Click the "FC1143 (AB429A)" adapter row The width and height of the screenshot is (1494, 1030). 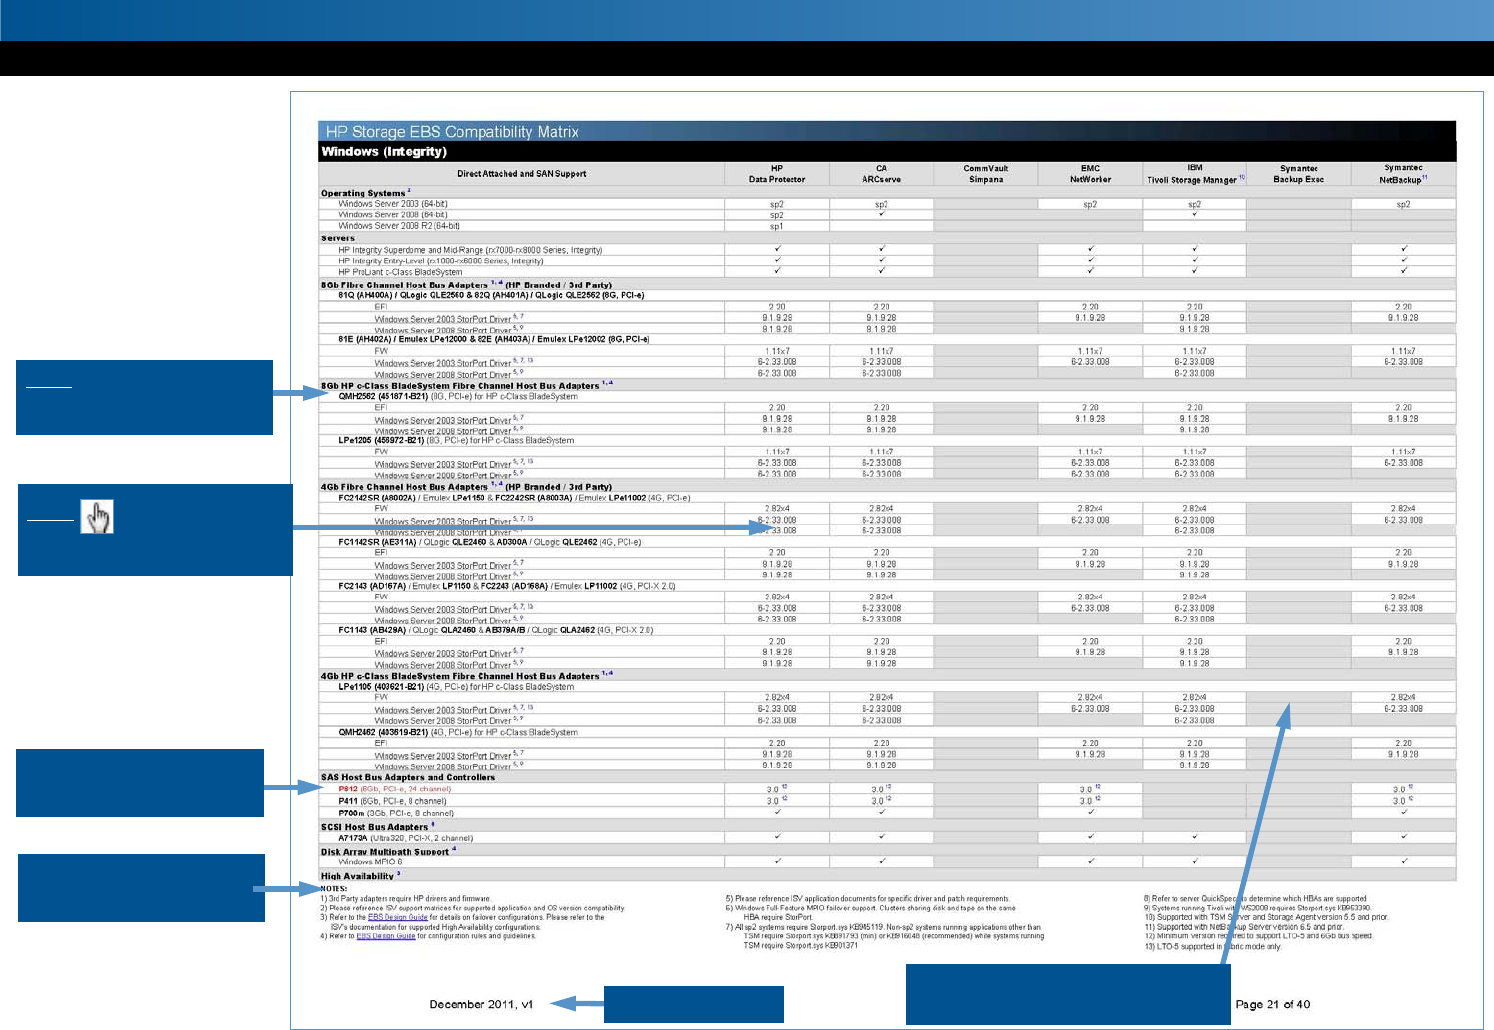click(496, 630)
